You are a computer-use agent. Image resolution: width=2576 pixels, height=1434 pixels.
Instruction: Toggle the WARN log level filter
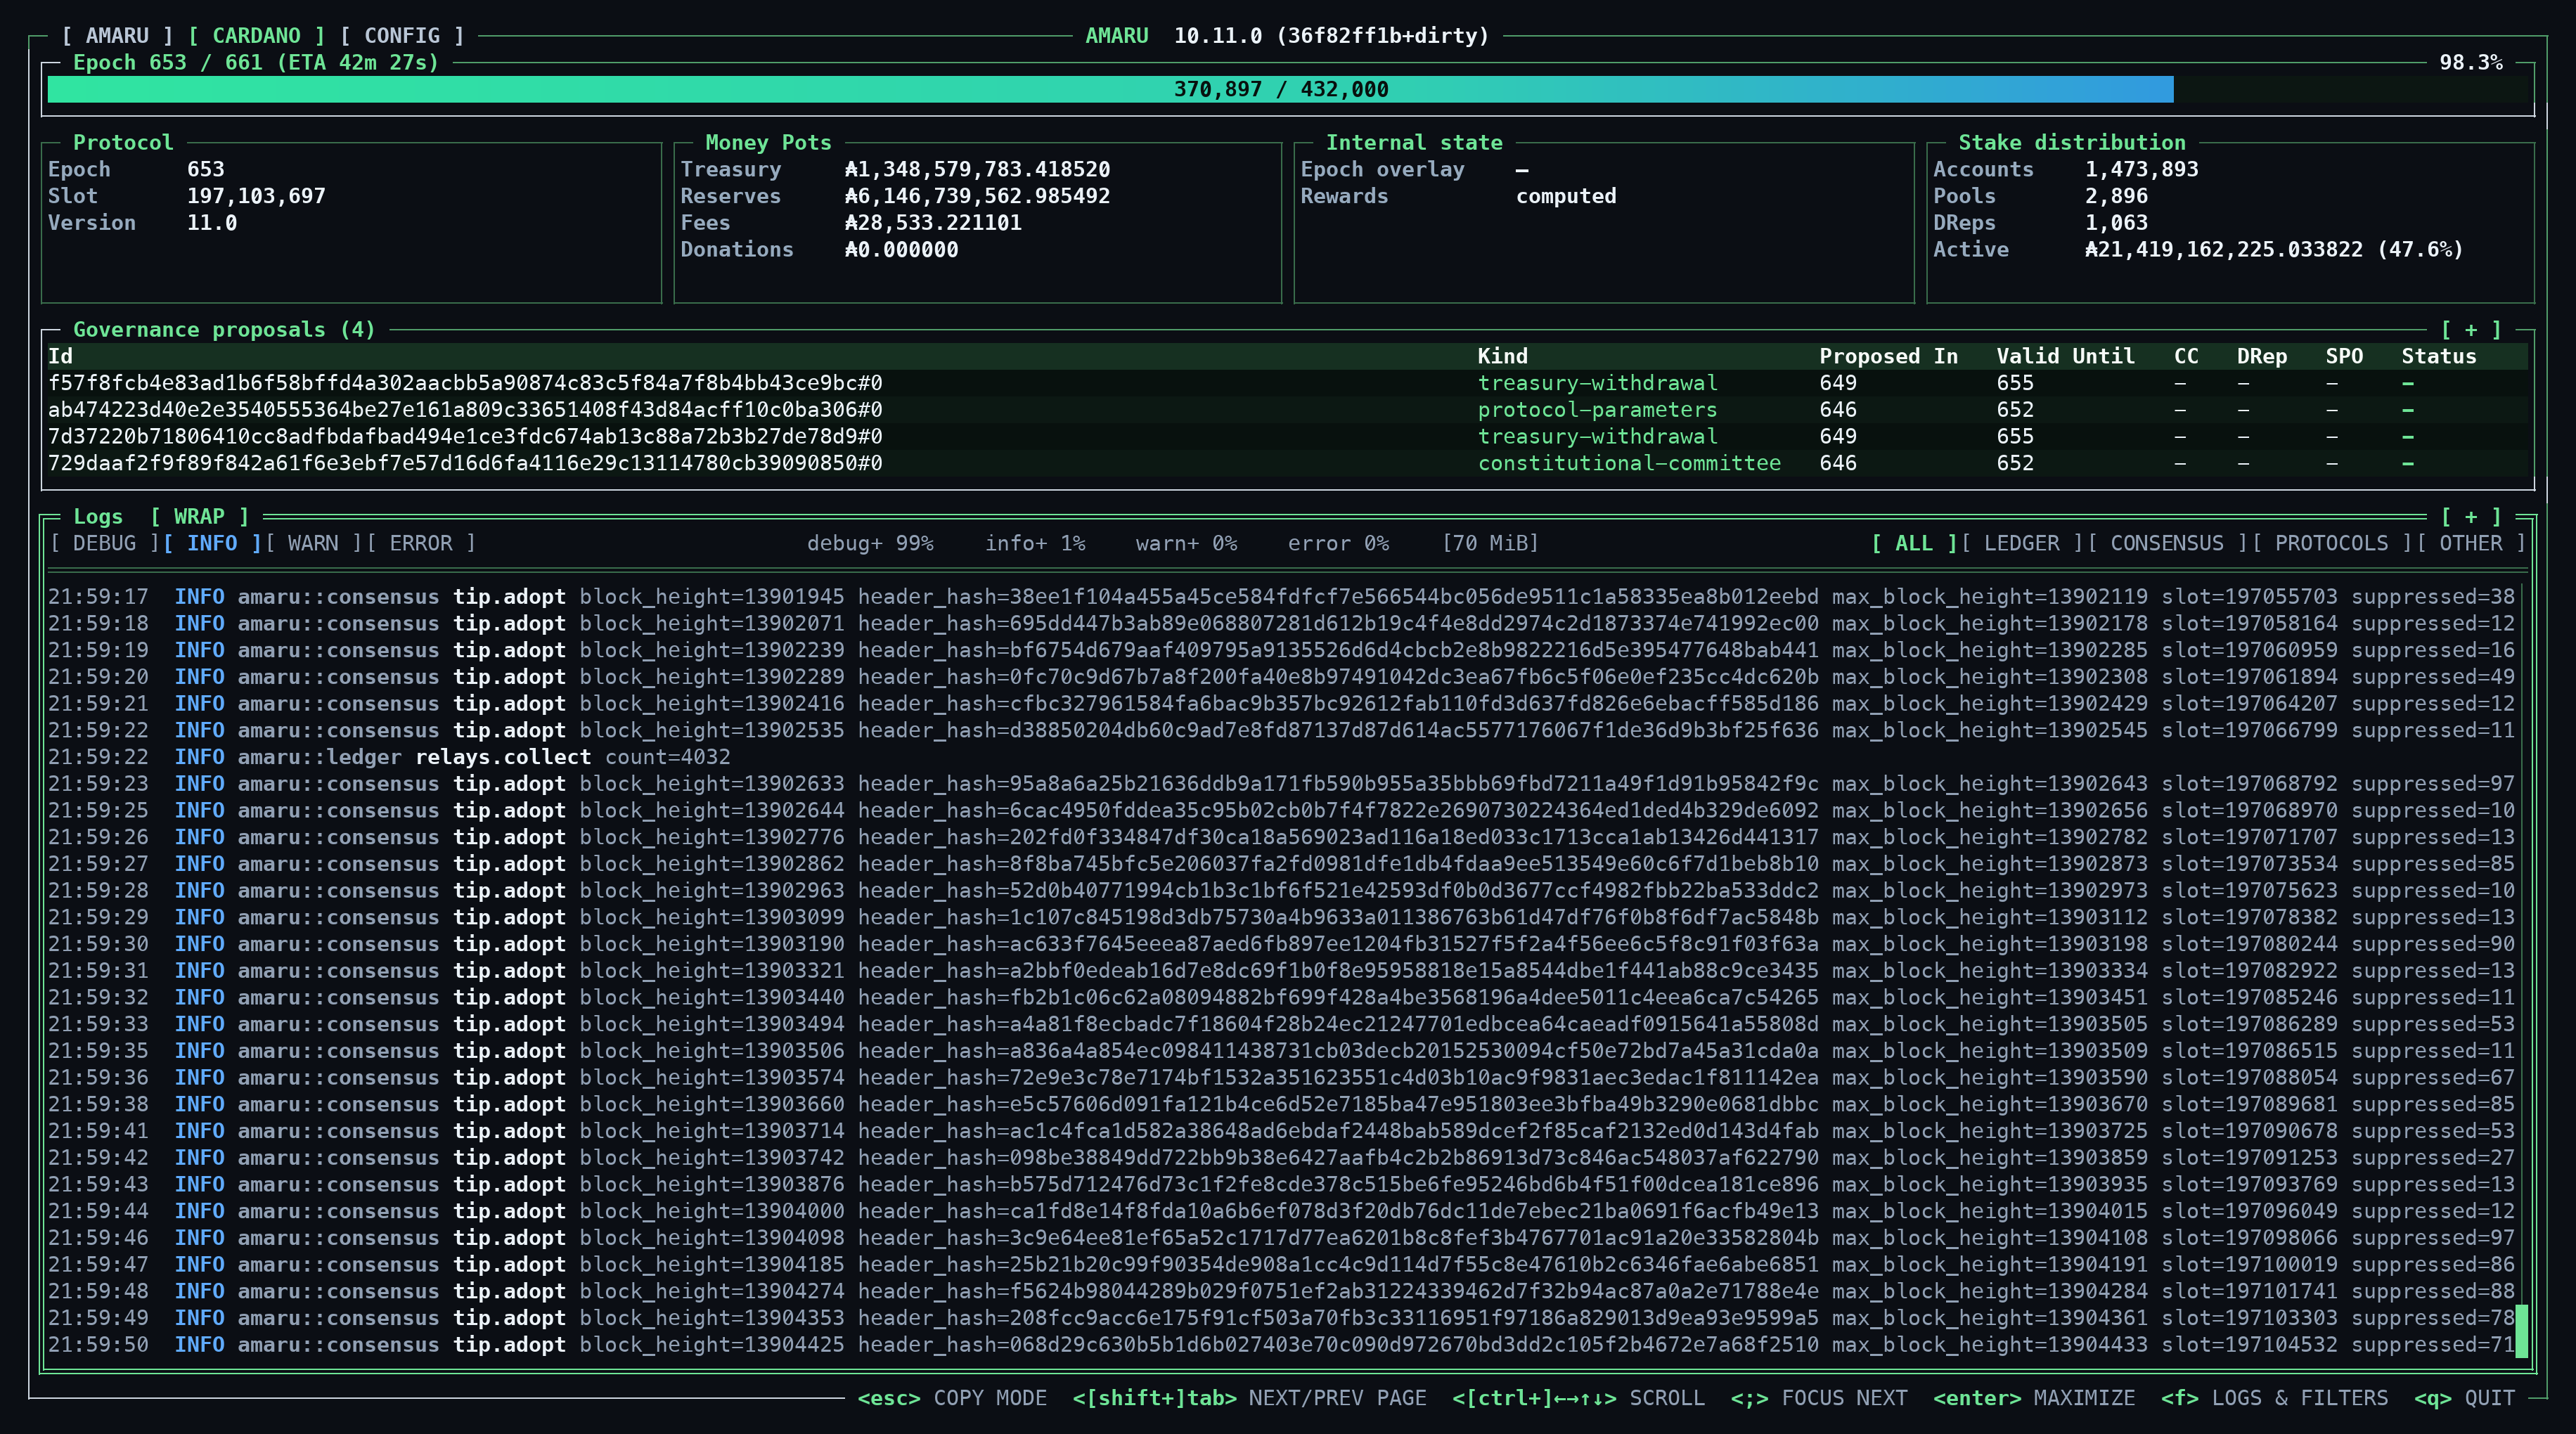pos(313,543)
